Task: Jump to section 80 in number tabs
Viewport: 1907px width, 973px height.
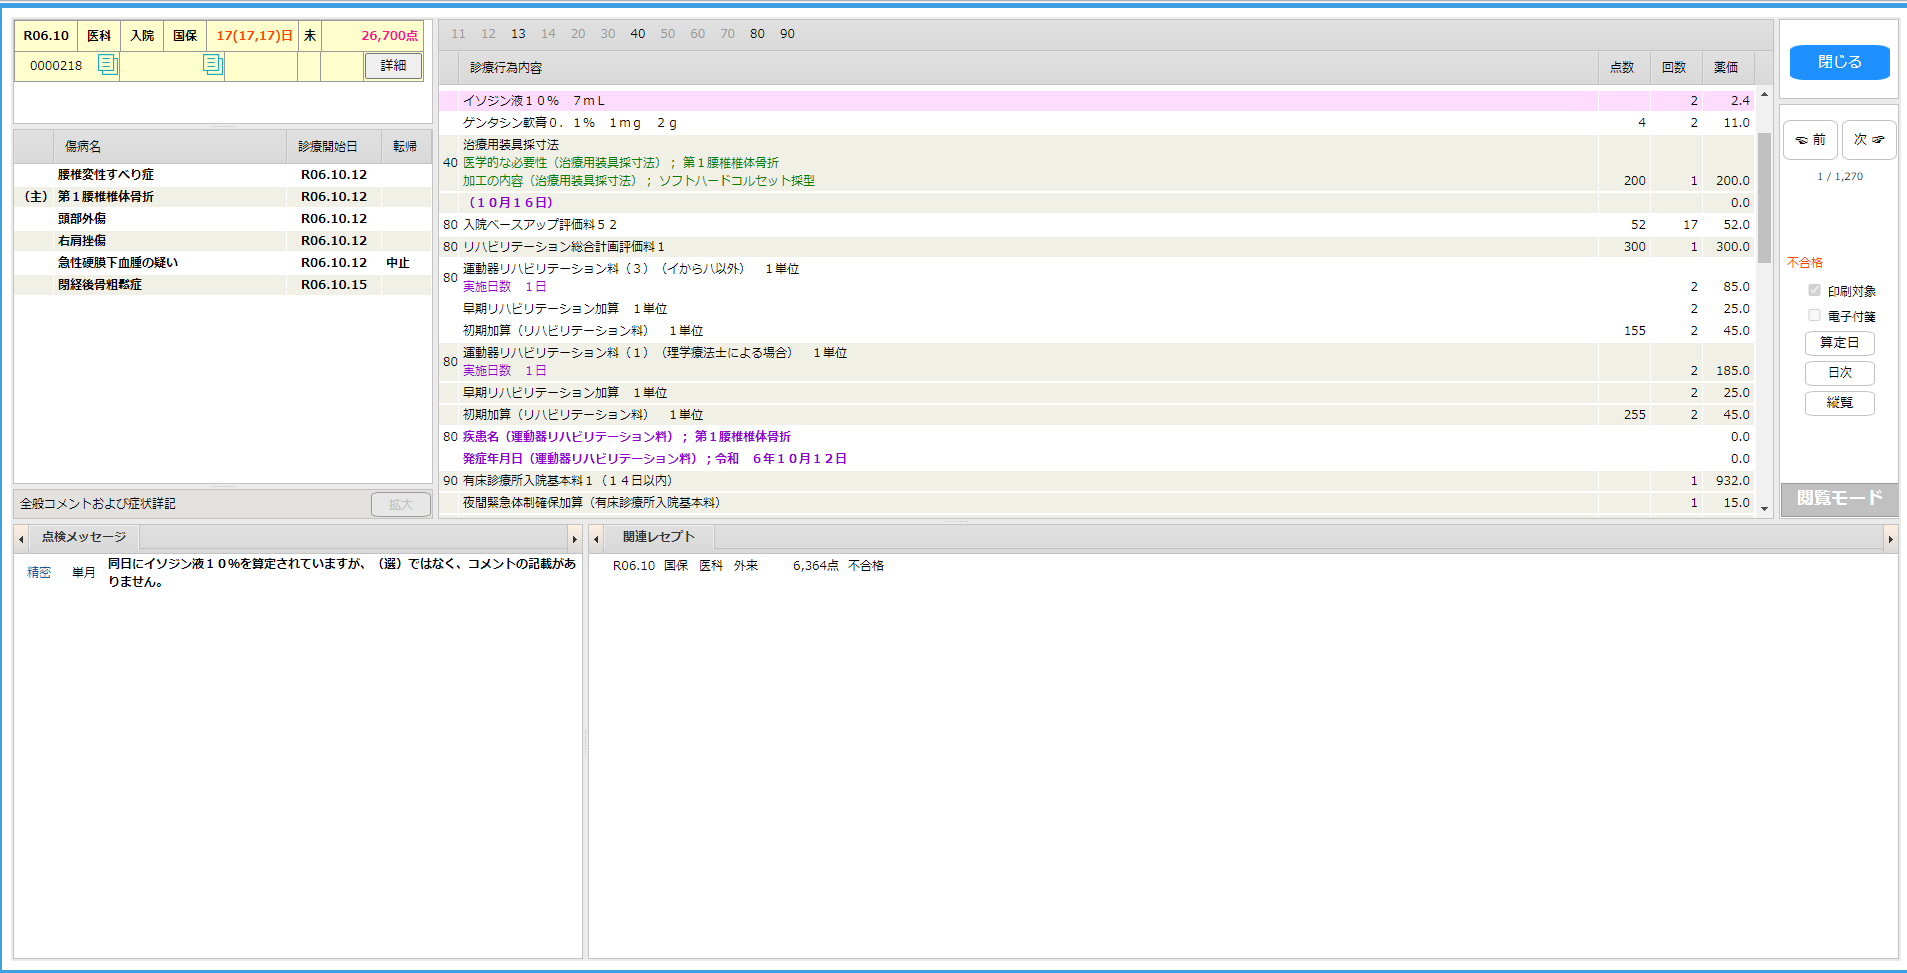Action: pyautogui.click(x=757, y=34)
